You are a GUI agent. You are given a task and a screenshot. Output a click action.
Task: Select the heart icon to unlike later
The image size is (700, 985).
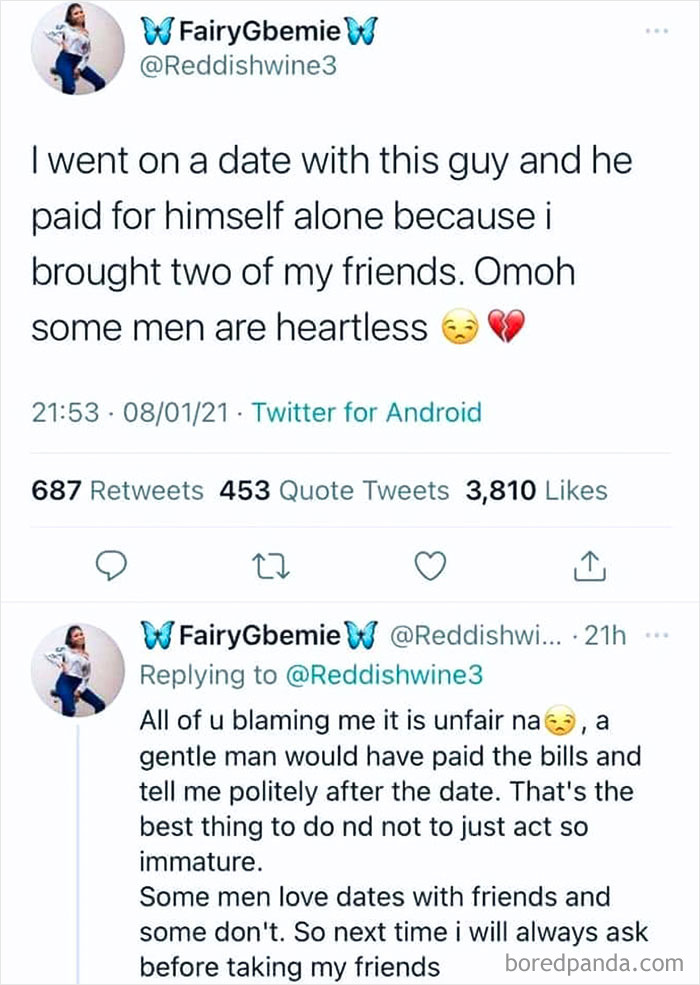click(x=429, y=566)
